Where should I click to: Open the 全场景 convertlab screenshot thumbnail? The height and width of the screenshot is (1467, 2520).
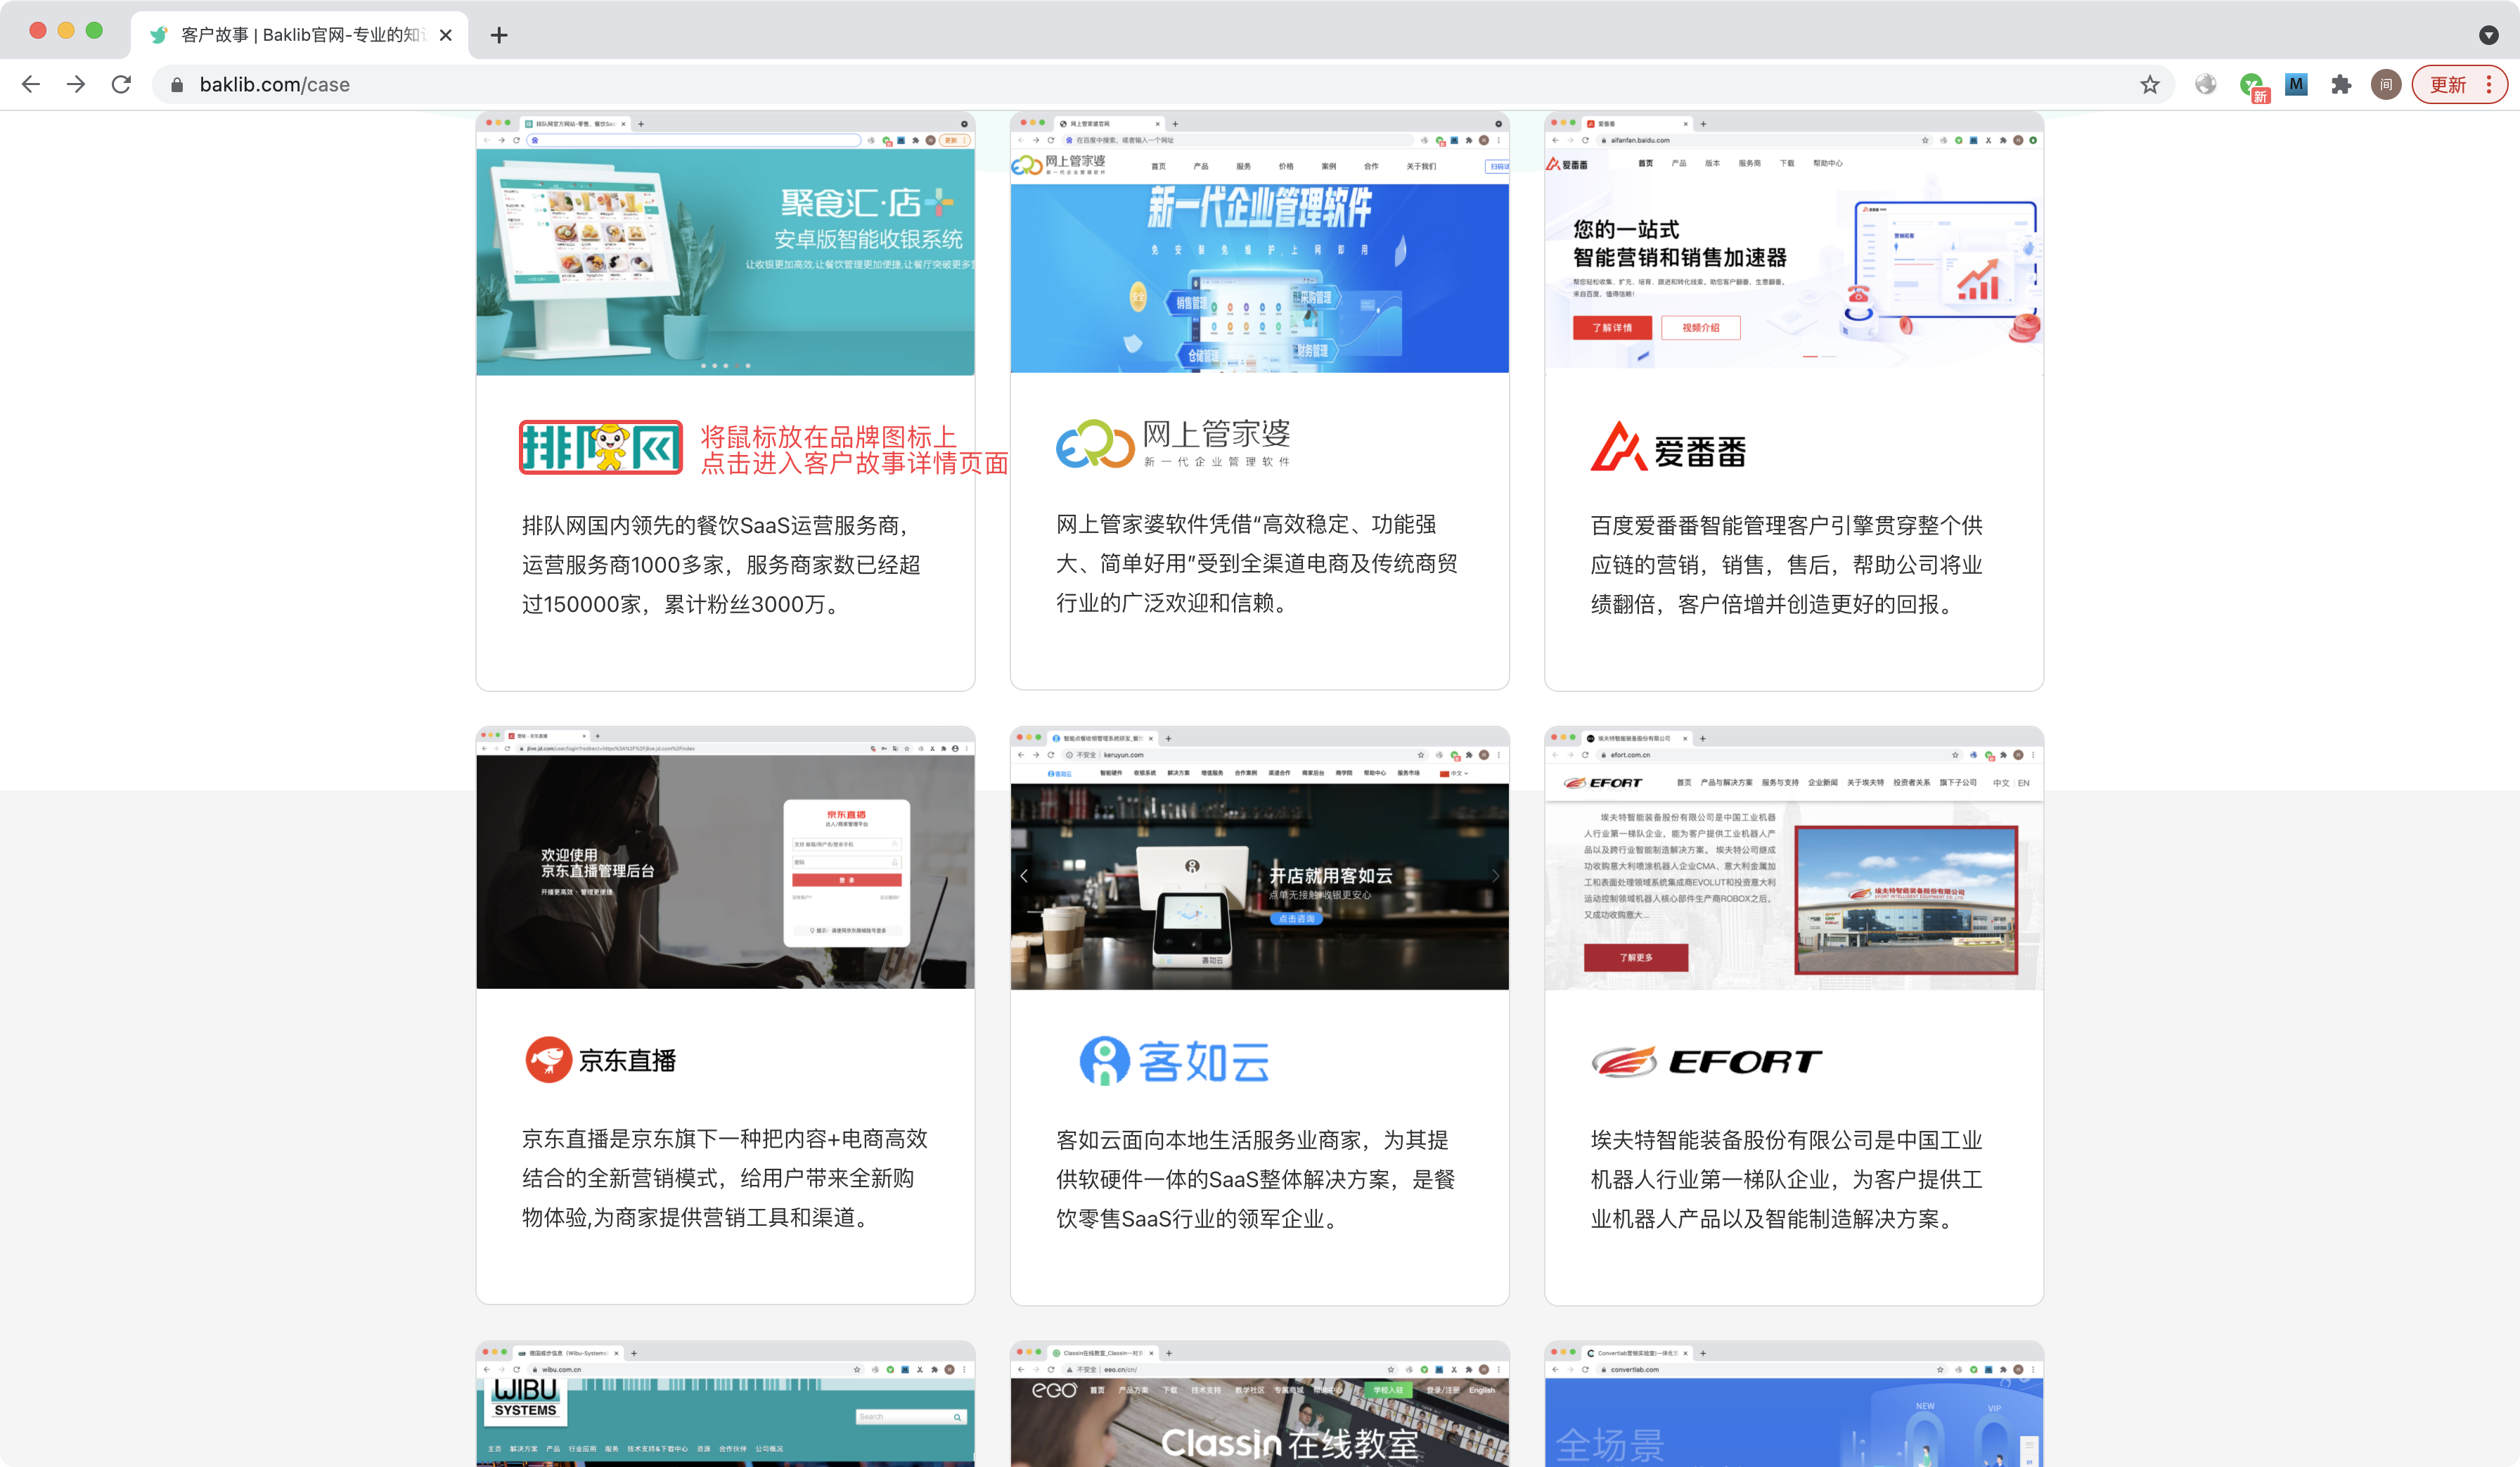1793,1404
